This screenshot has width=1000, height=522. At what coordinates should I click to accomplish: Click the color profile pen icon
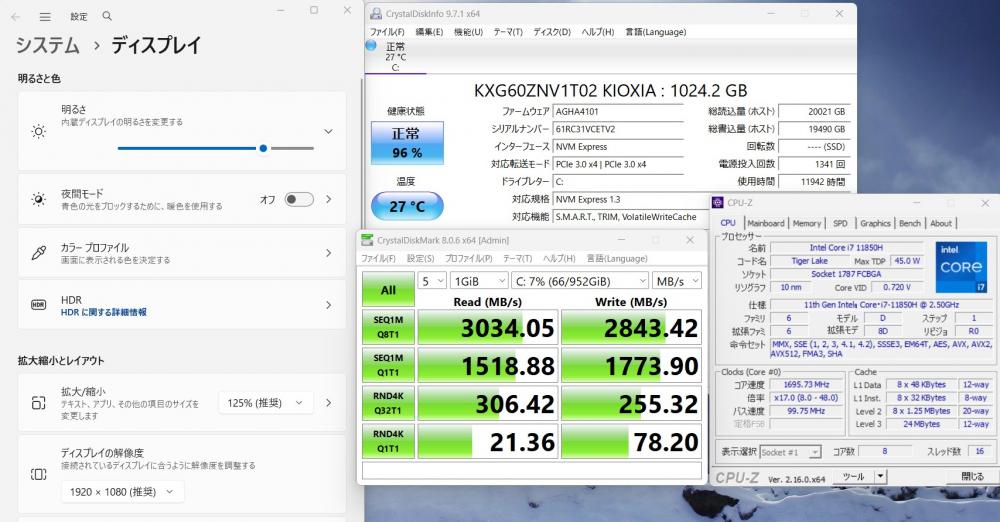coord(38,253)
